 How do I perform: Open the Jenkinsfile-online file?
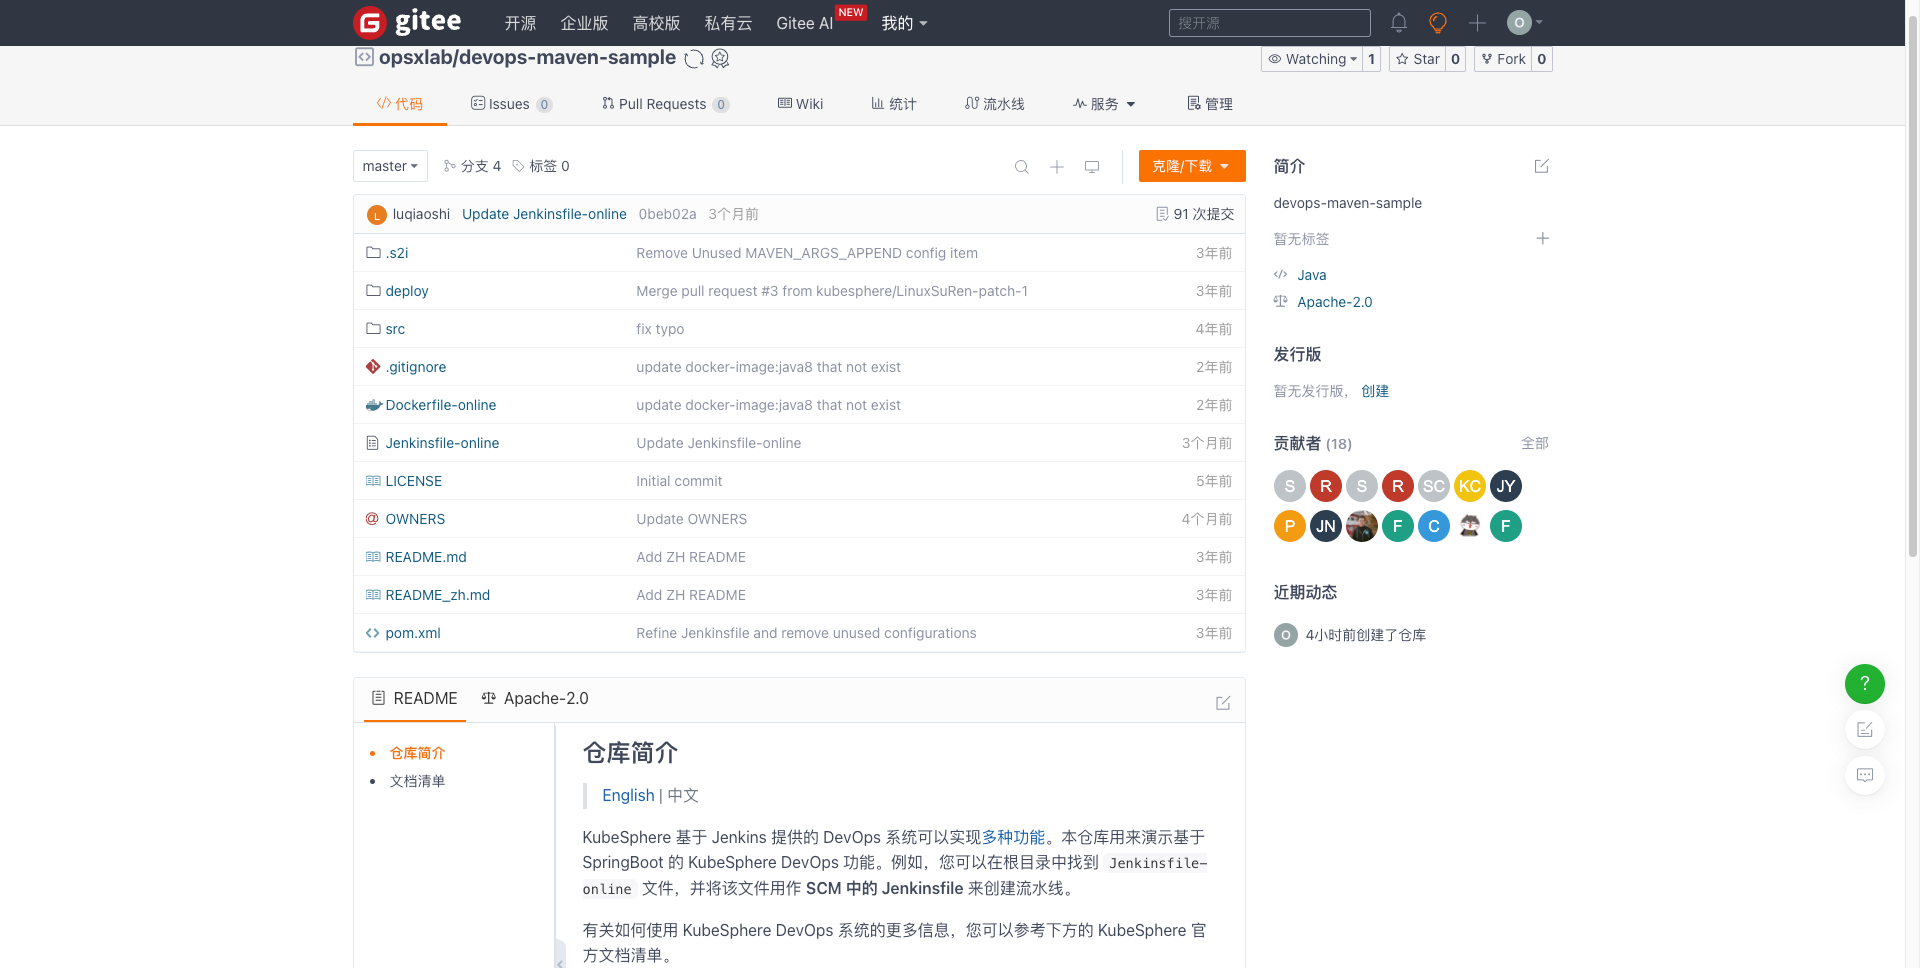coord(442,443)
